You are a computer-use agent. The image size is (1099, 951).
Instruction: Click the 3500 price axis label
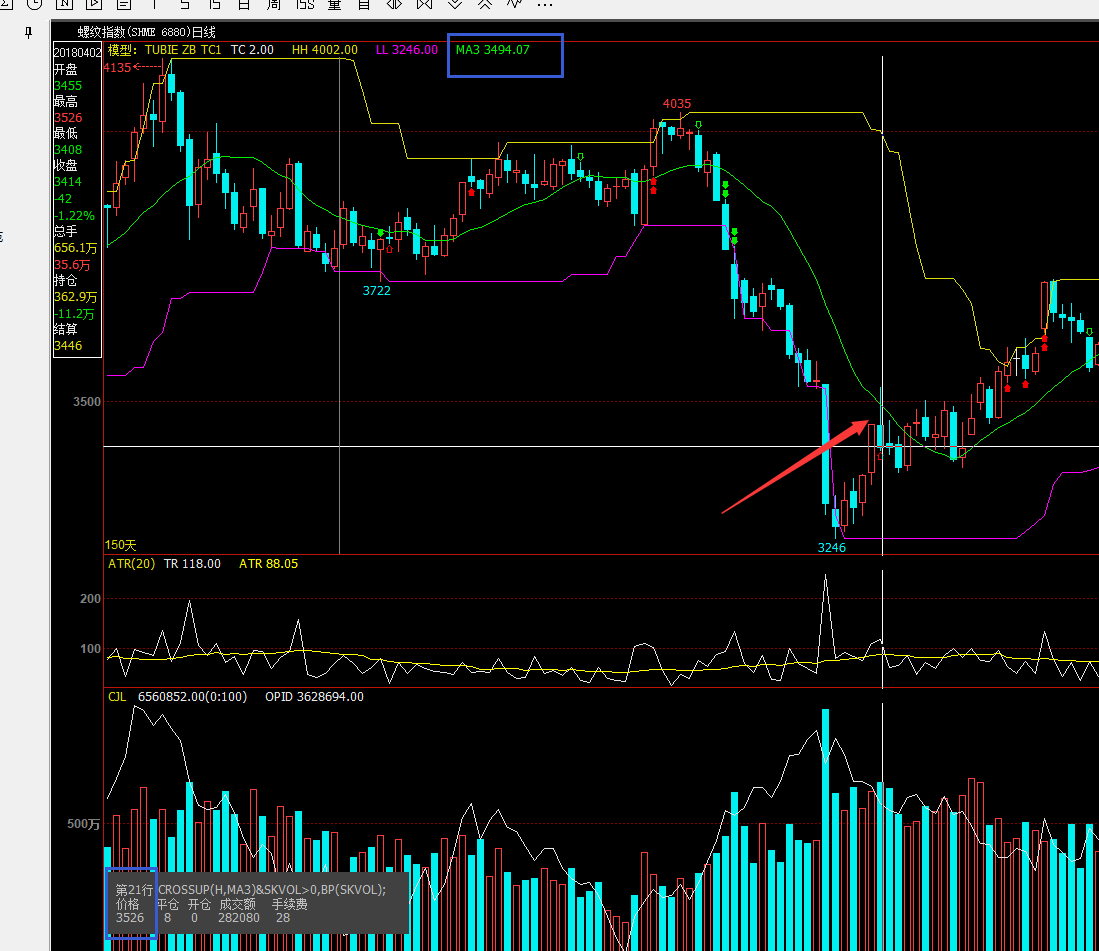click(87, 402)
